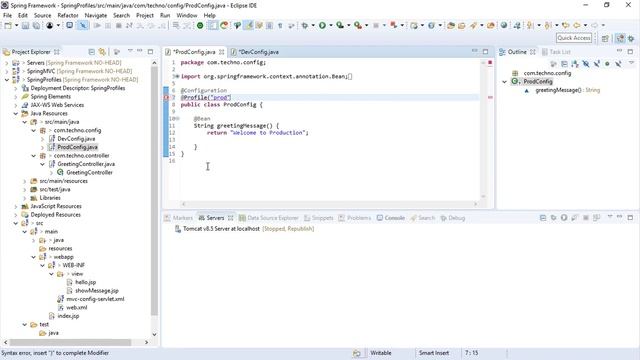Select ProdConfig.java in Project Explorer
Screen dimensions: 640x360
click(78, 147)
